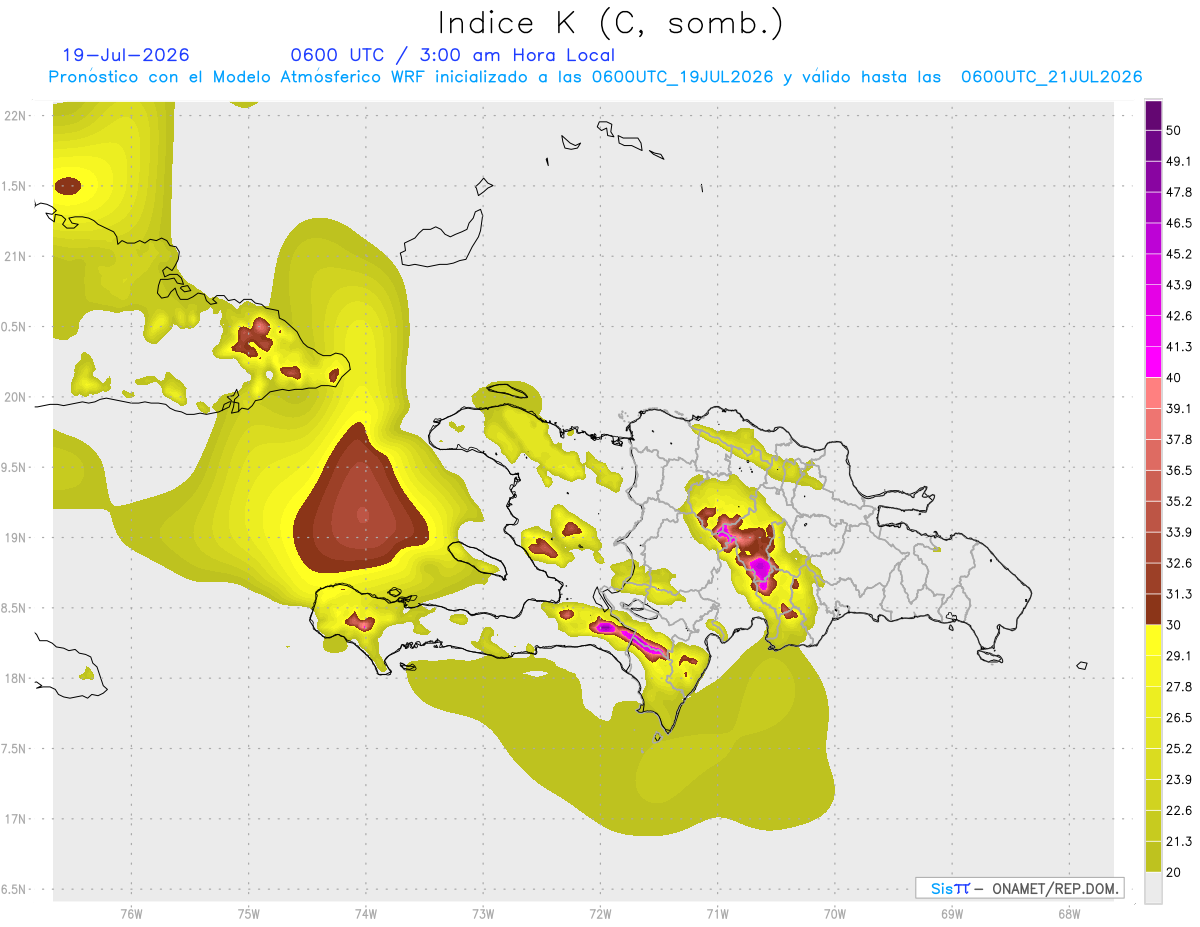Pick the olive swatch between 20 and 21.3

point(1154,857)
